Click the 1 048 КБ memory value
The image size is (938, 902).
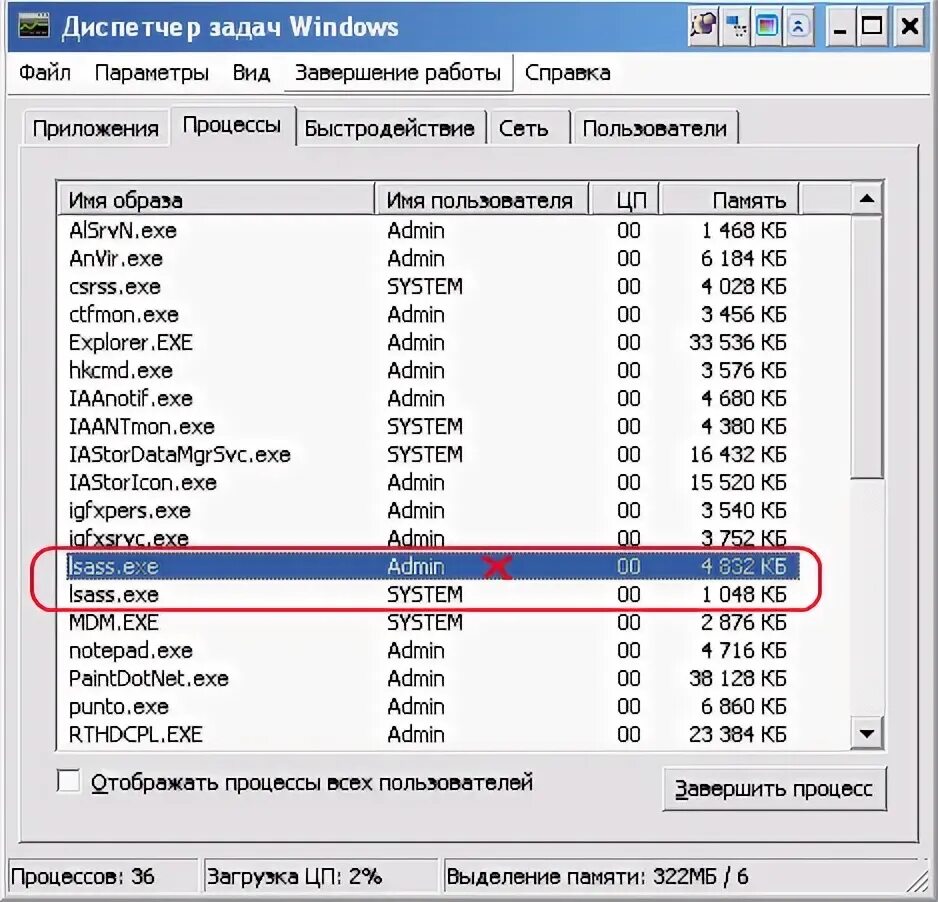coord(744,595)
